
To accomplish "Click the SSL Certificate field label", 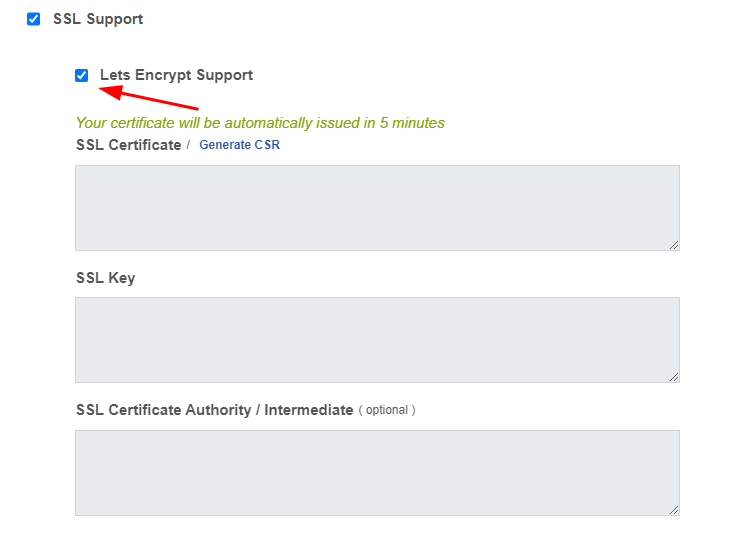I will pyautogui.click(x=128, y=145).
